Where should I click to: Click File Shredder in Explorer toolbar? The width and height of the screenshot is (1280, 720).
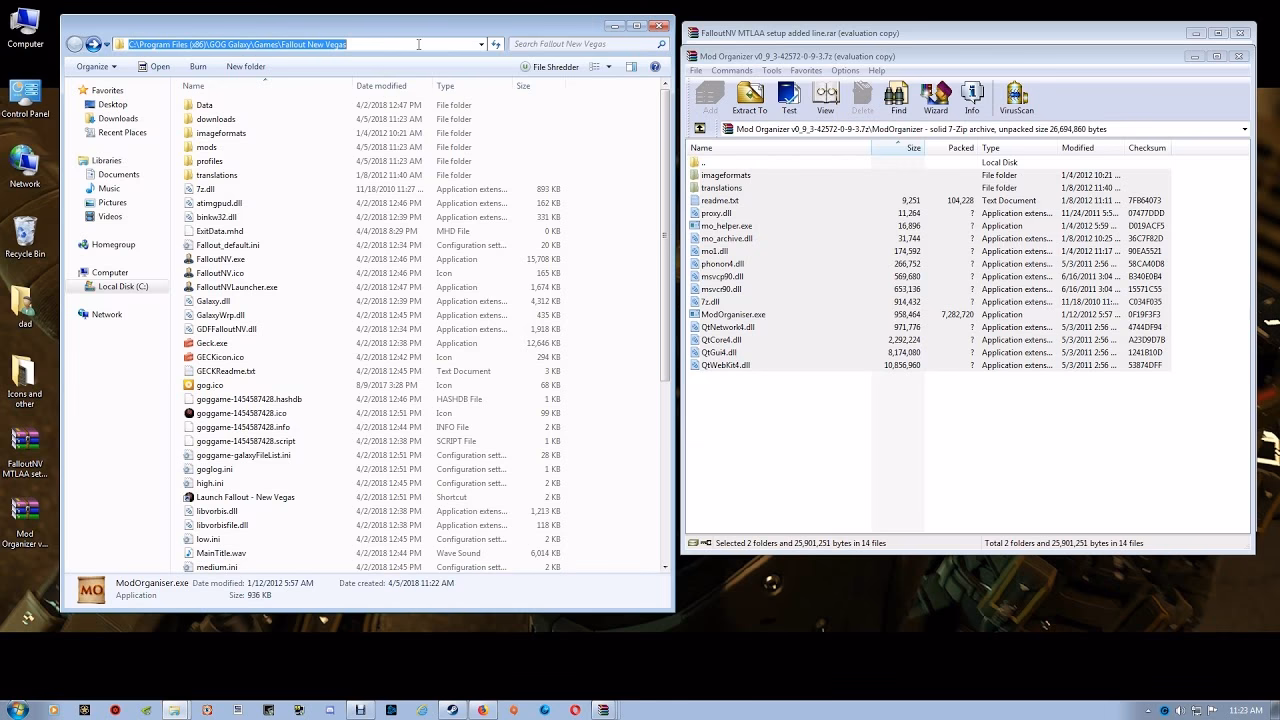pos(549,67)
